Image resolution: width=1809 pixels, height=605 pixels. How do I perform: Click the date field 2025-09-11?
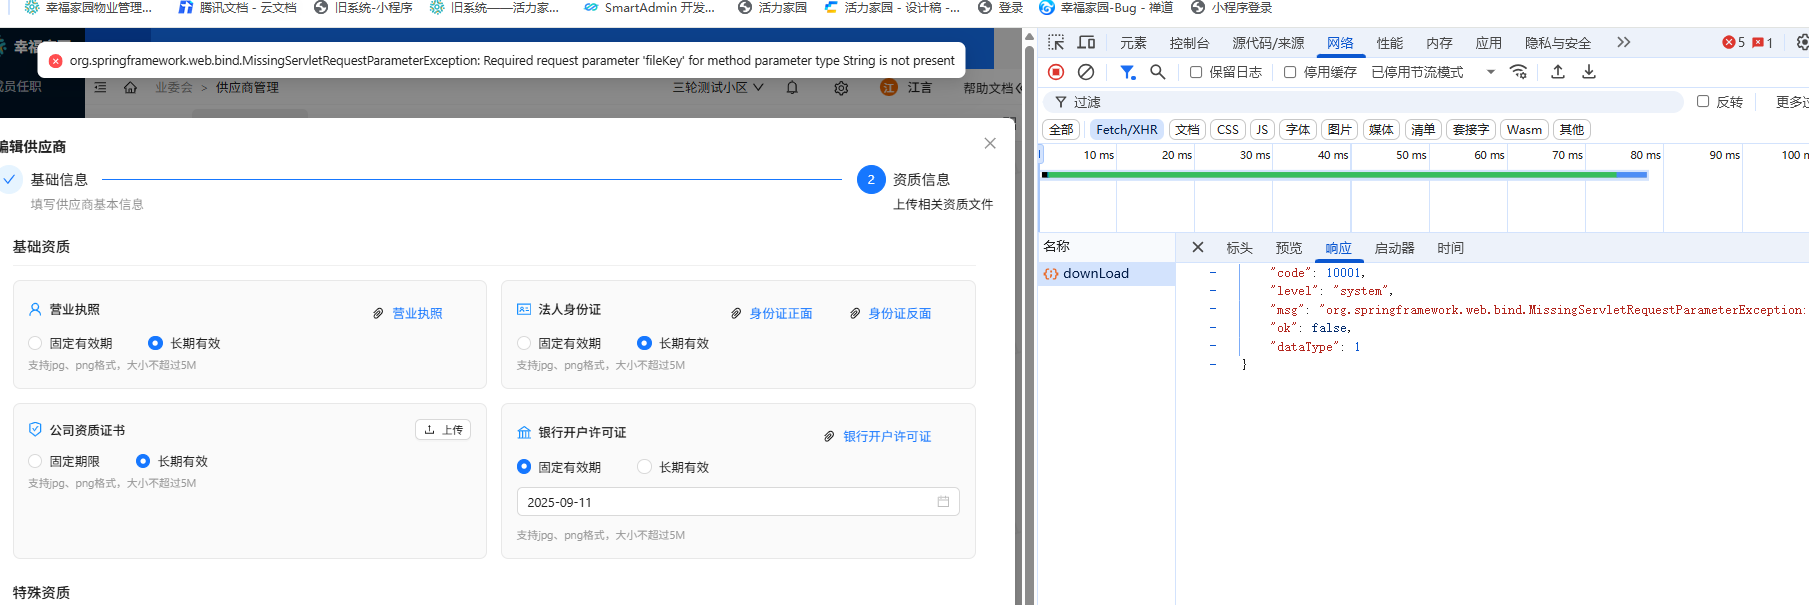tap(738, 502)
